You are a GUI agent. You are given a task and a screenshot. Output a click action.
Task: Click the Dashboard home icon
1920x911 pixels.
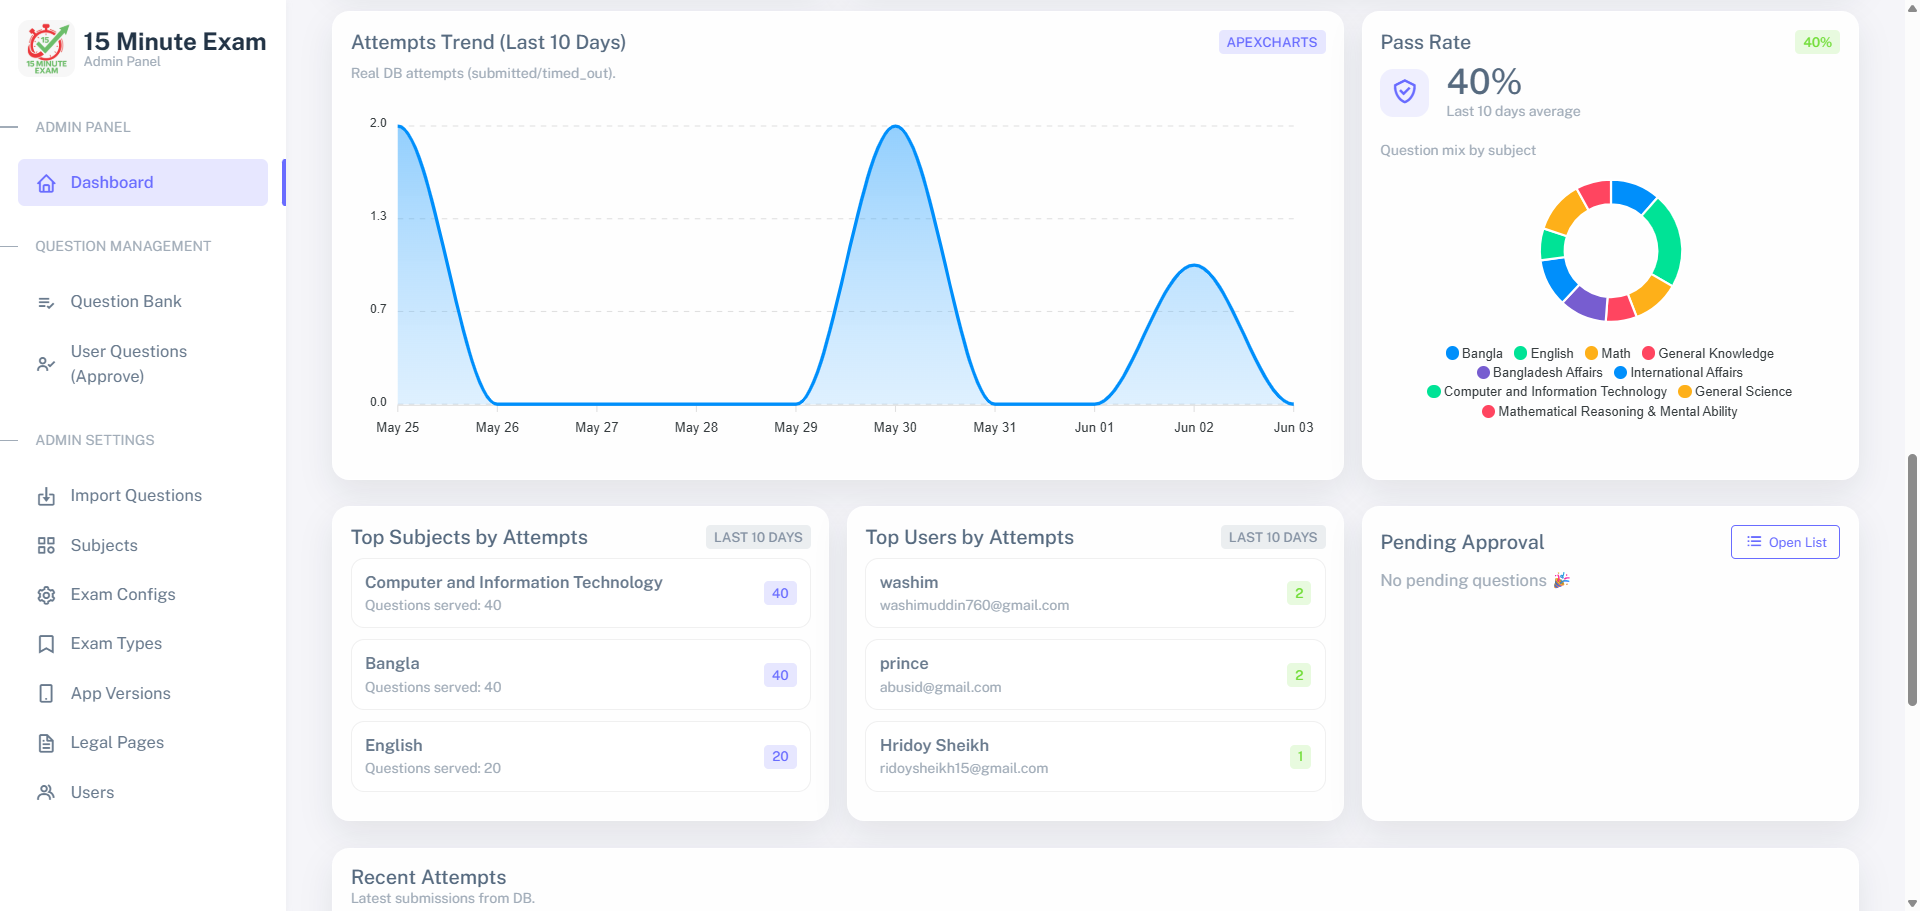click(x=46, y=183)
